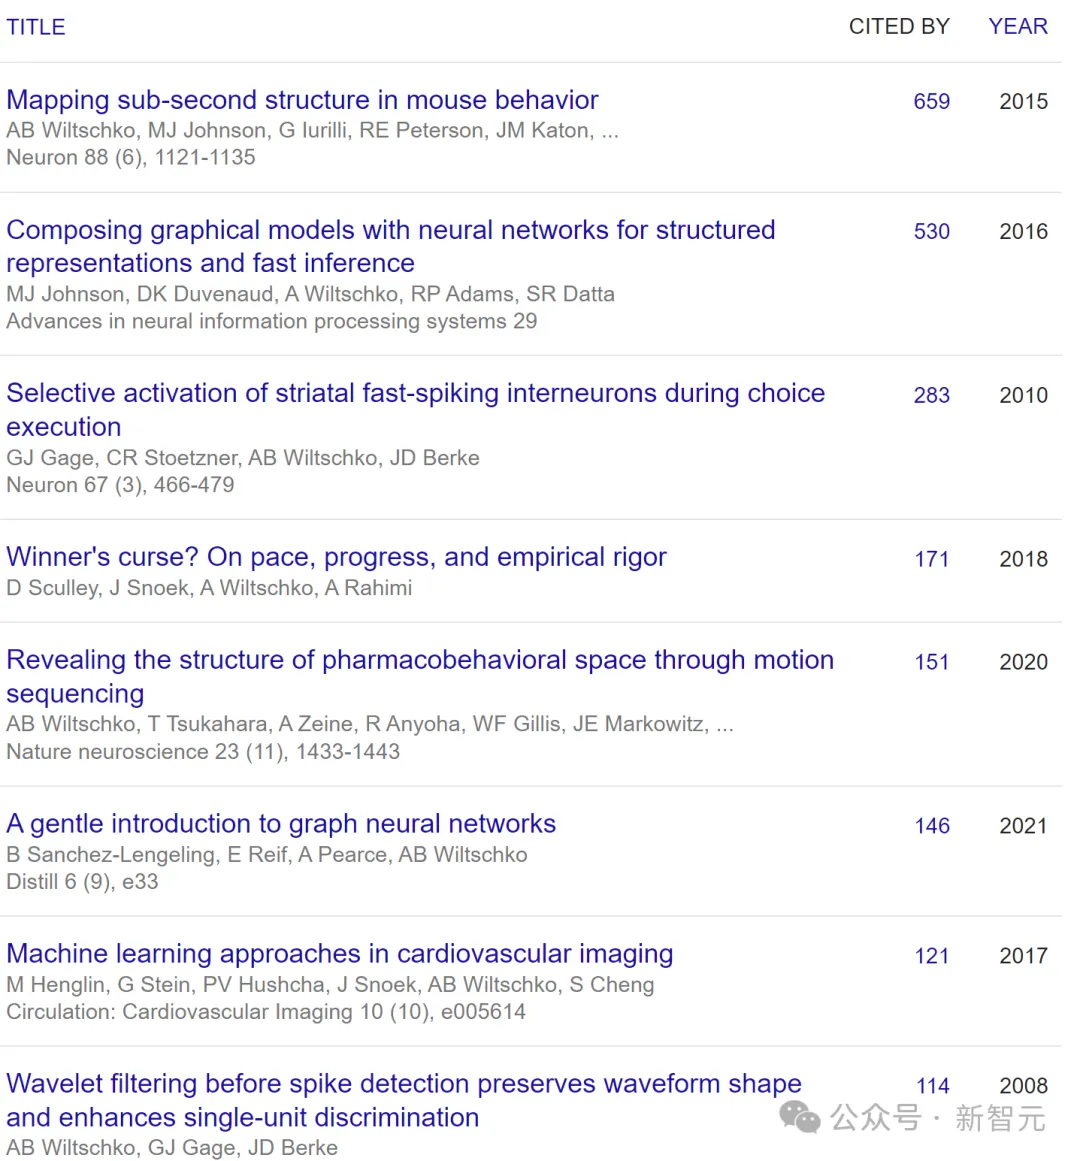
Task: Open 'Selective activation of striatal fast-spiking interneurons' paper
Action: [x=415, y=393]
